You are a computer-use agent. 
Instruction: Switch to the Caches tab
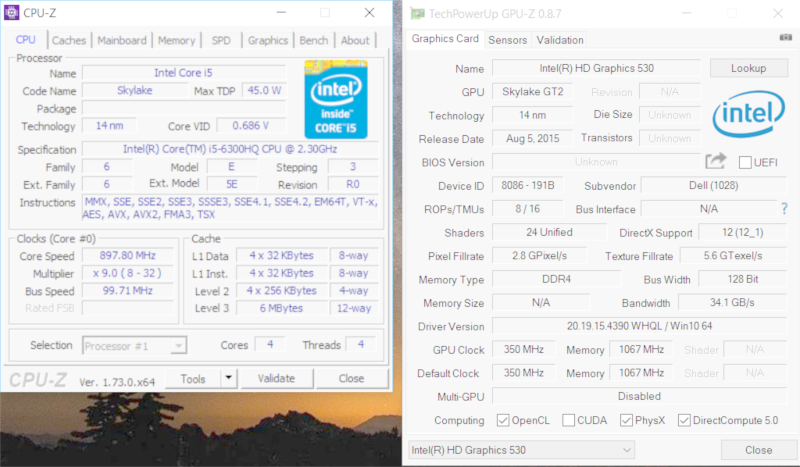coord(69,40)
